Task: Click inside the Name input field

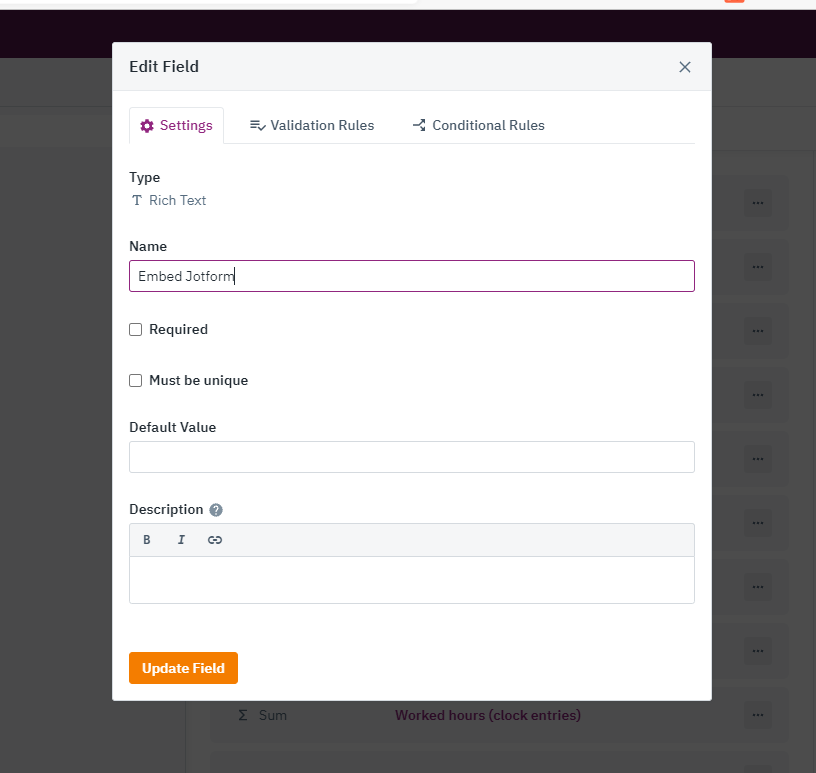Action: (411, 276)
